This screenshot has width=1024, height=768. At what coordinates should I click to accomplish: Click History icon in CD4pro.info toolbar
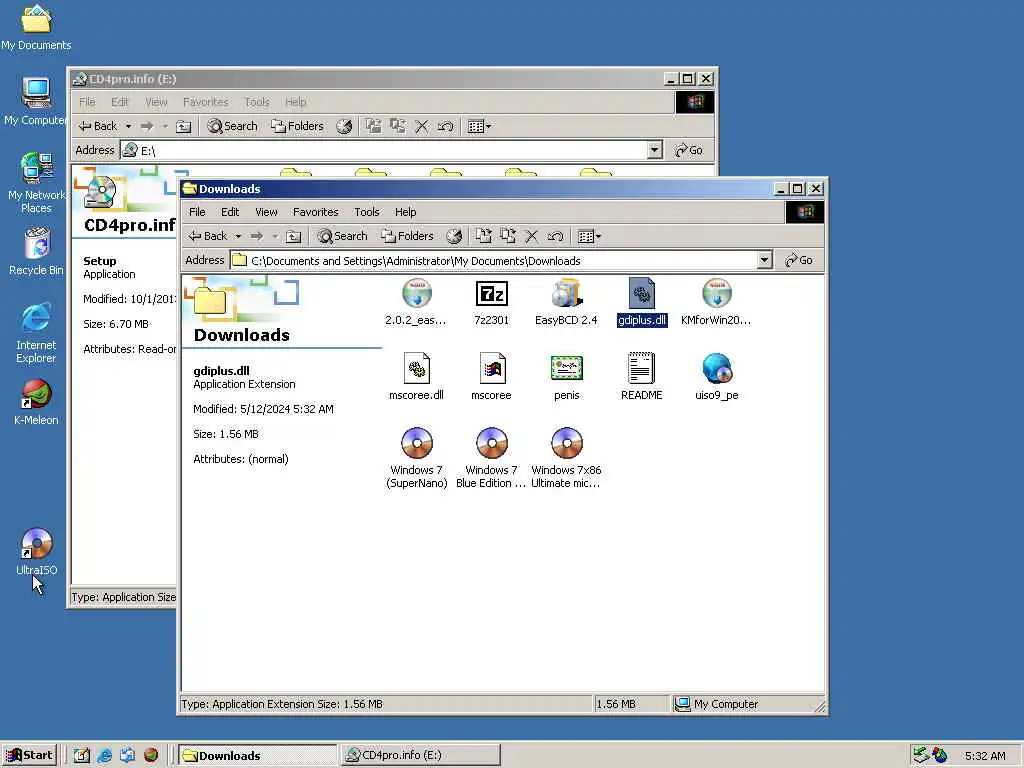coord(344,126)
